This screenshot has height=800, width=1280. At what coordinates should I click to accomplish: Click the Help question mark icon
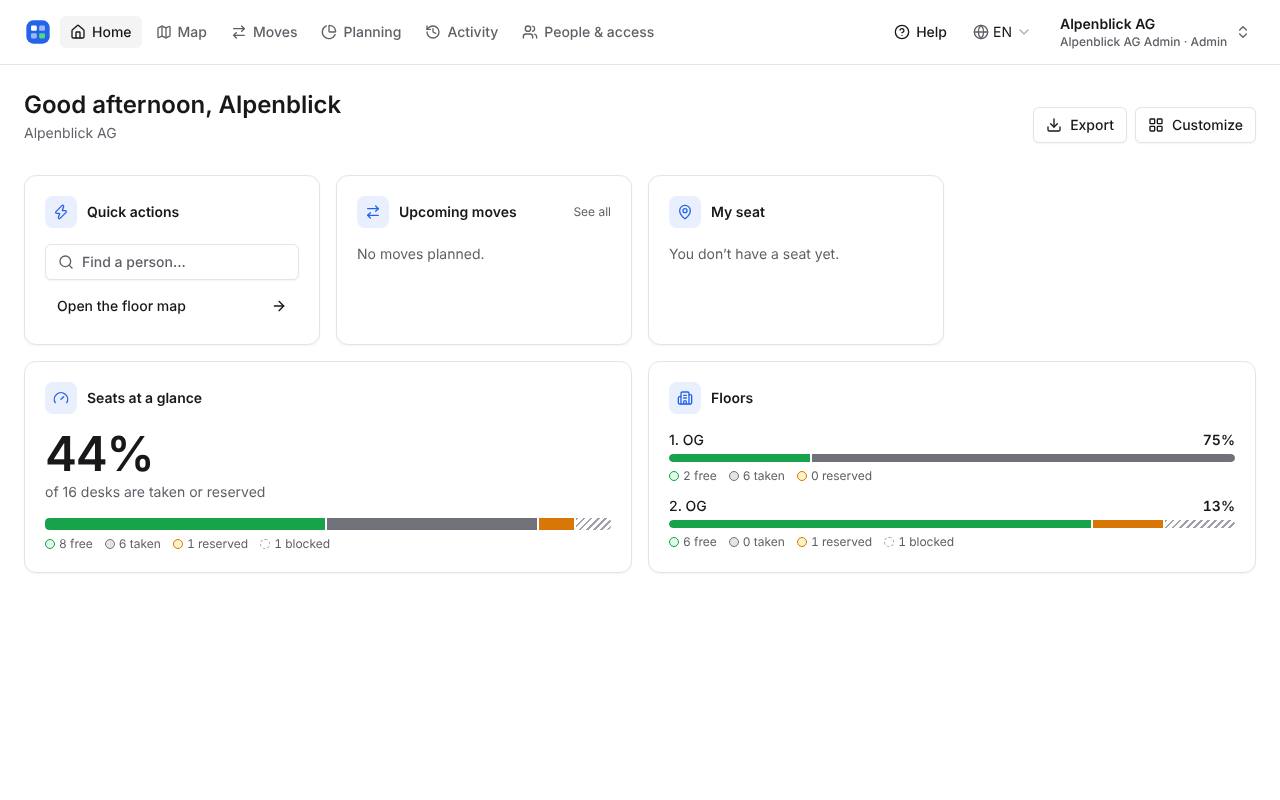point(902,32)
